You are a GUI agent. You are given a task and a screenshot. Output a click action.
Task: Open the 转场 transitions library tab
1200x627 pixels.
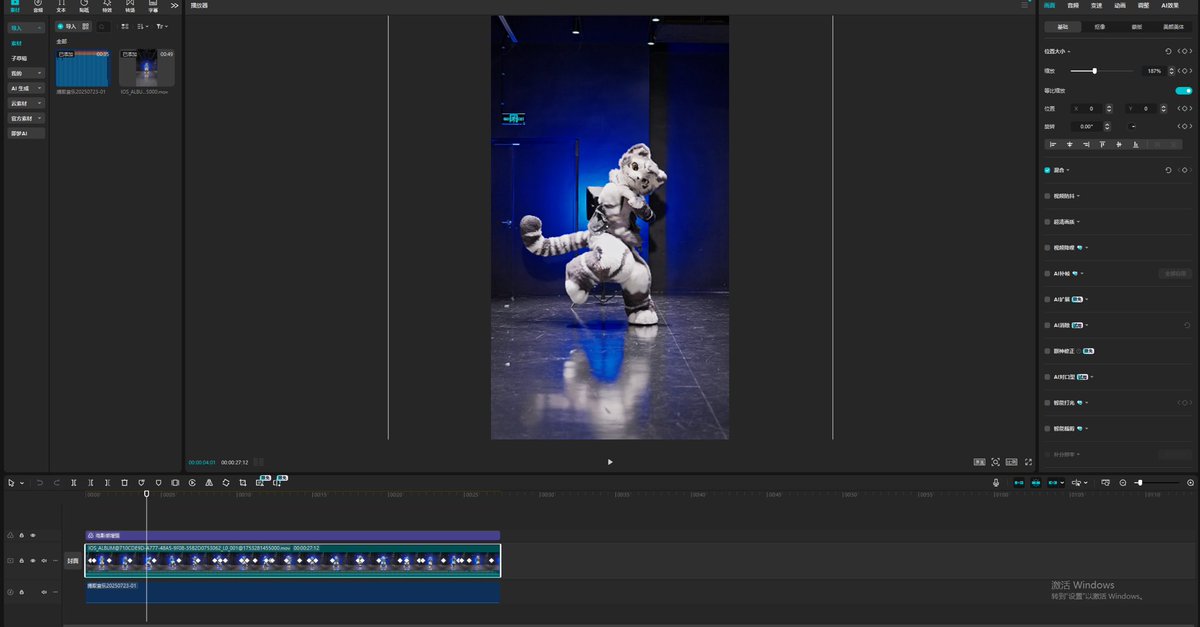click(130, 6)
